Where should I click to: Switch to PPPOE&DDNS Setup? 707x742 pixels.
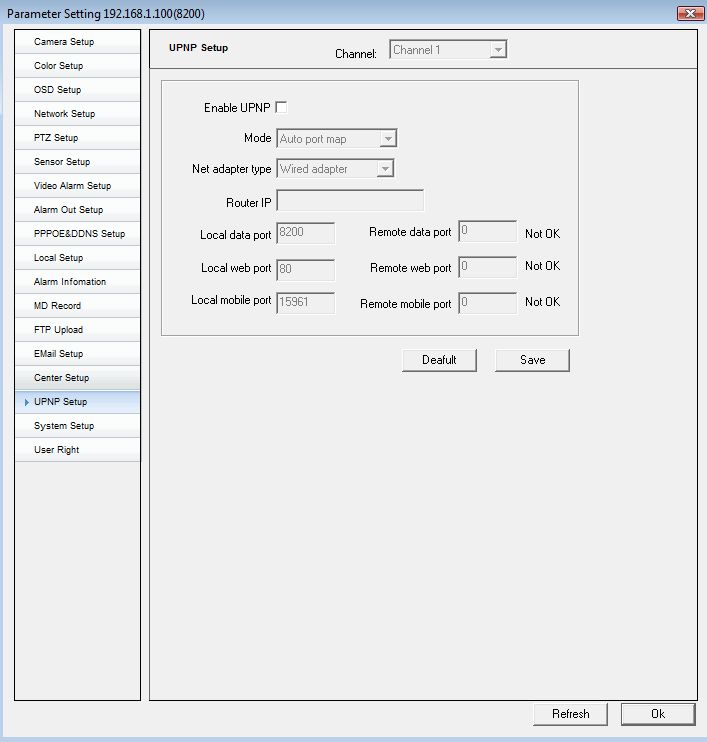pyautogui.click(x=77, y=234)
